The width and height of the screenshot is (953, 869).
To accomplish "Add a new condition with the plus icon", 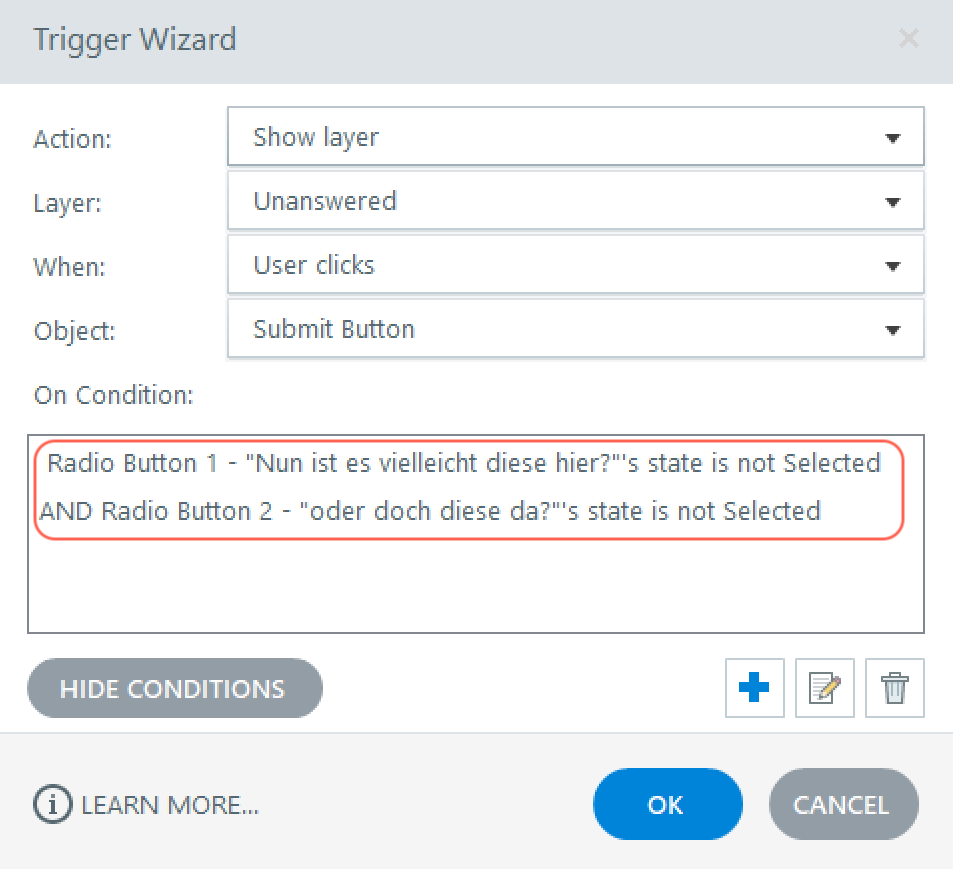I will click(x=754, y=688).
